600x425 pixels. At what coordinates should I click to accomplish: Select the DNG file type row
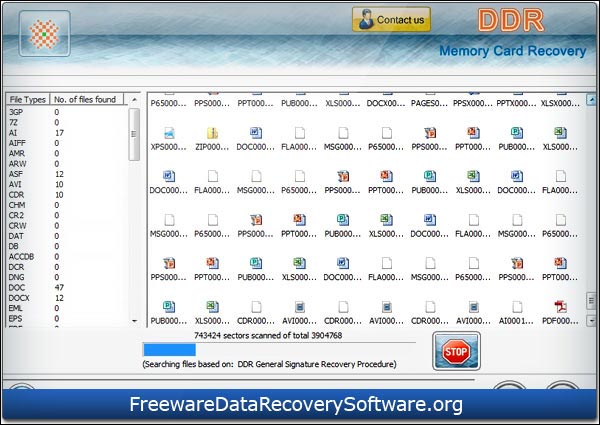67,277
